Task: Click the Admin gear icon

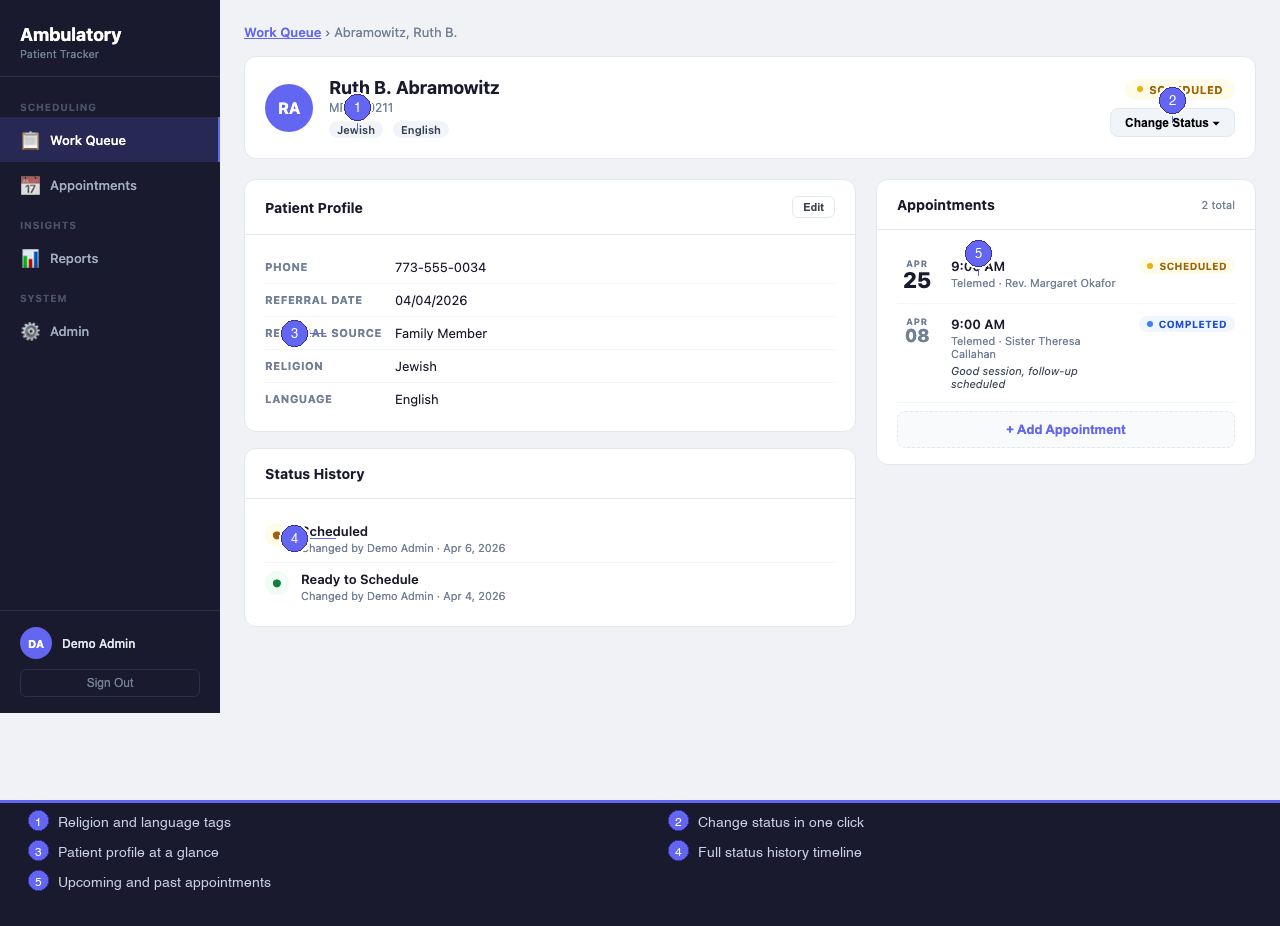Action: 31,332
